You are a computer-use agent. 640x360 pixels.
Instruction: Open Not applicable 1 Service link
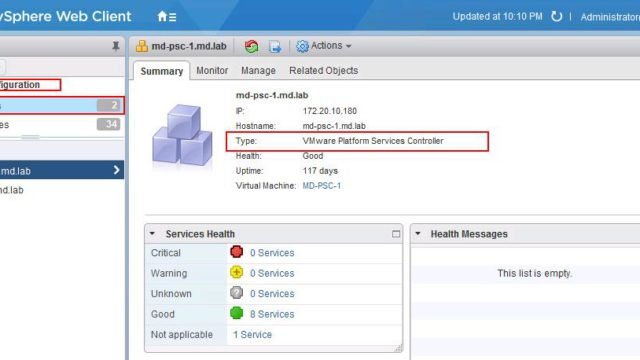tap(252, 335)
